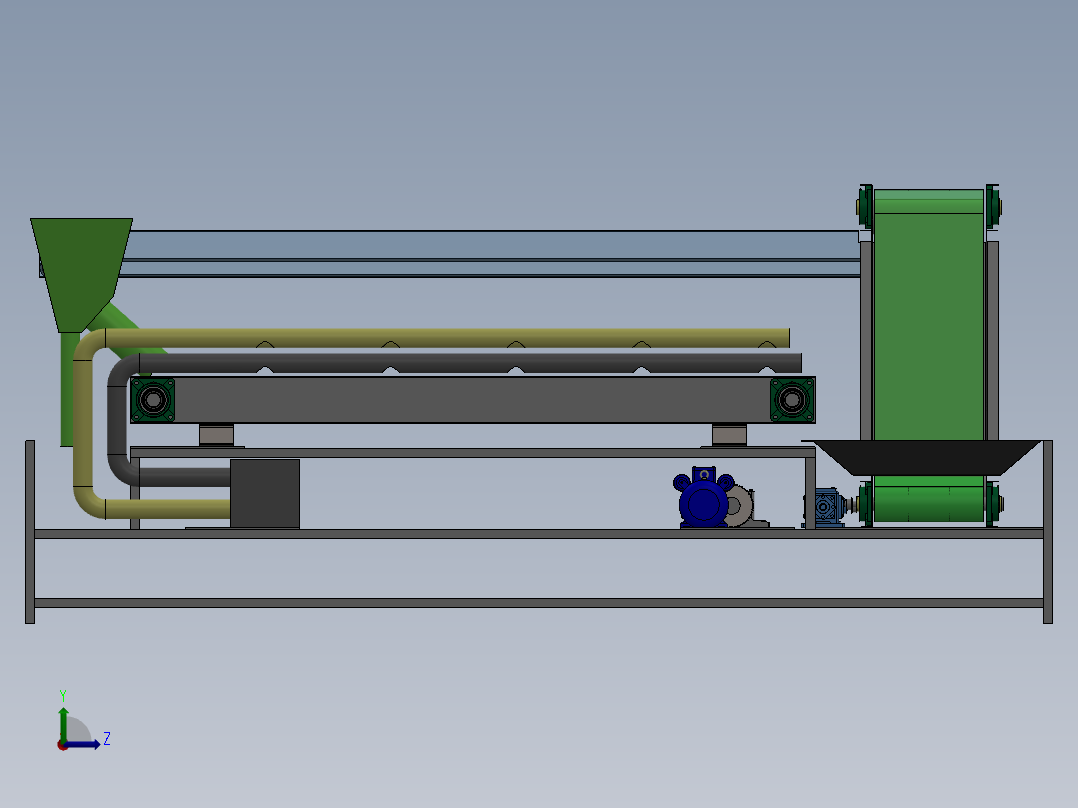Select the gray conveyor body between the bearings
This screenshot has width=1078, height=808.
coord(472,400)
